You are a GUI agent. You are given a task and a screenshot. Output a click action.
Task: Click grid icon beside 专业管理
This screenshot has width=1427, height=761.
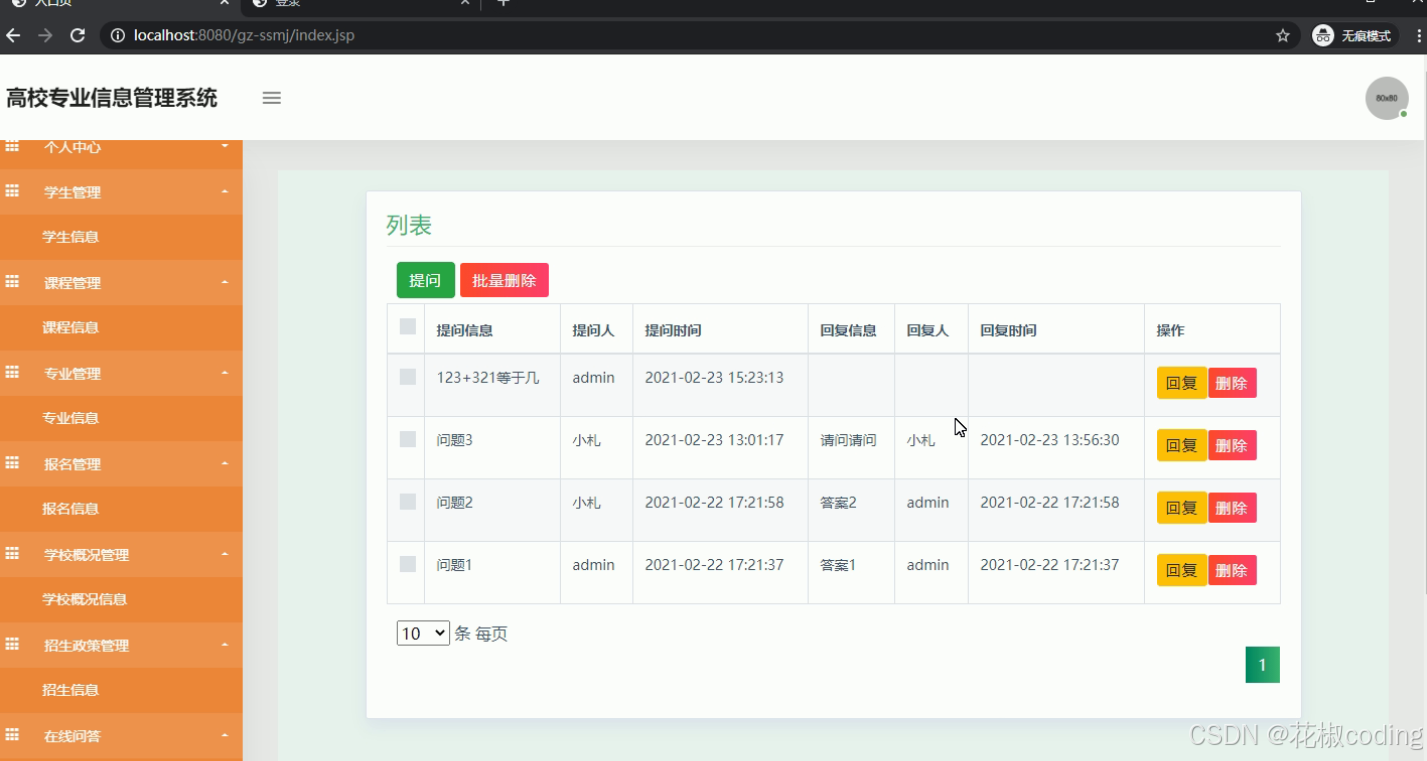click(12, 372)
